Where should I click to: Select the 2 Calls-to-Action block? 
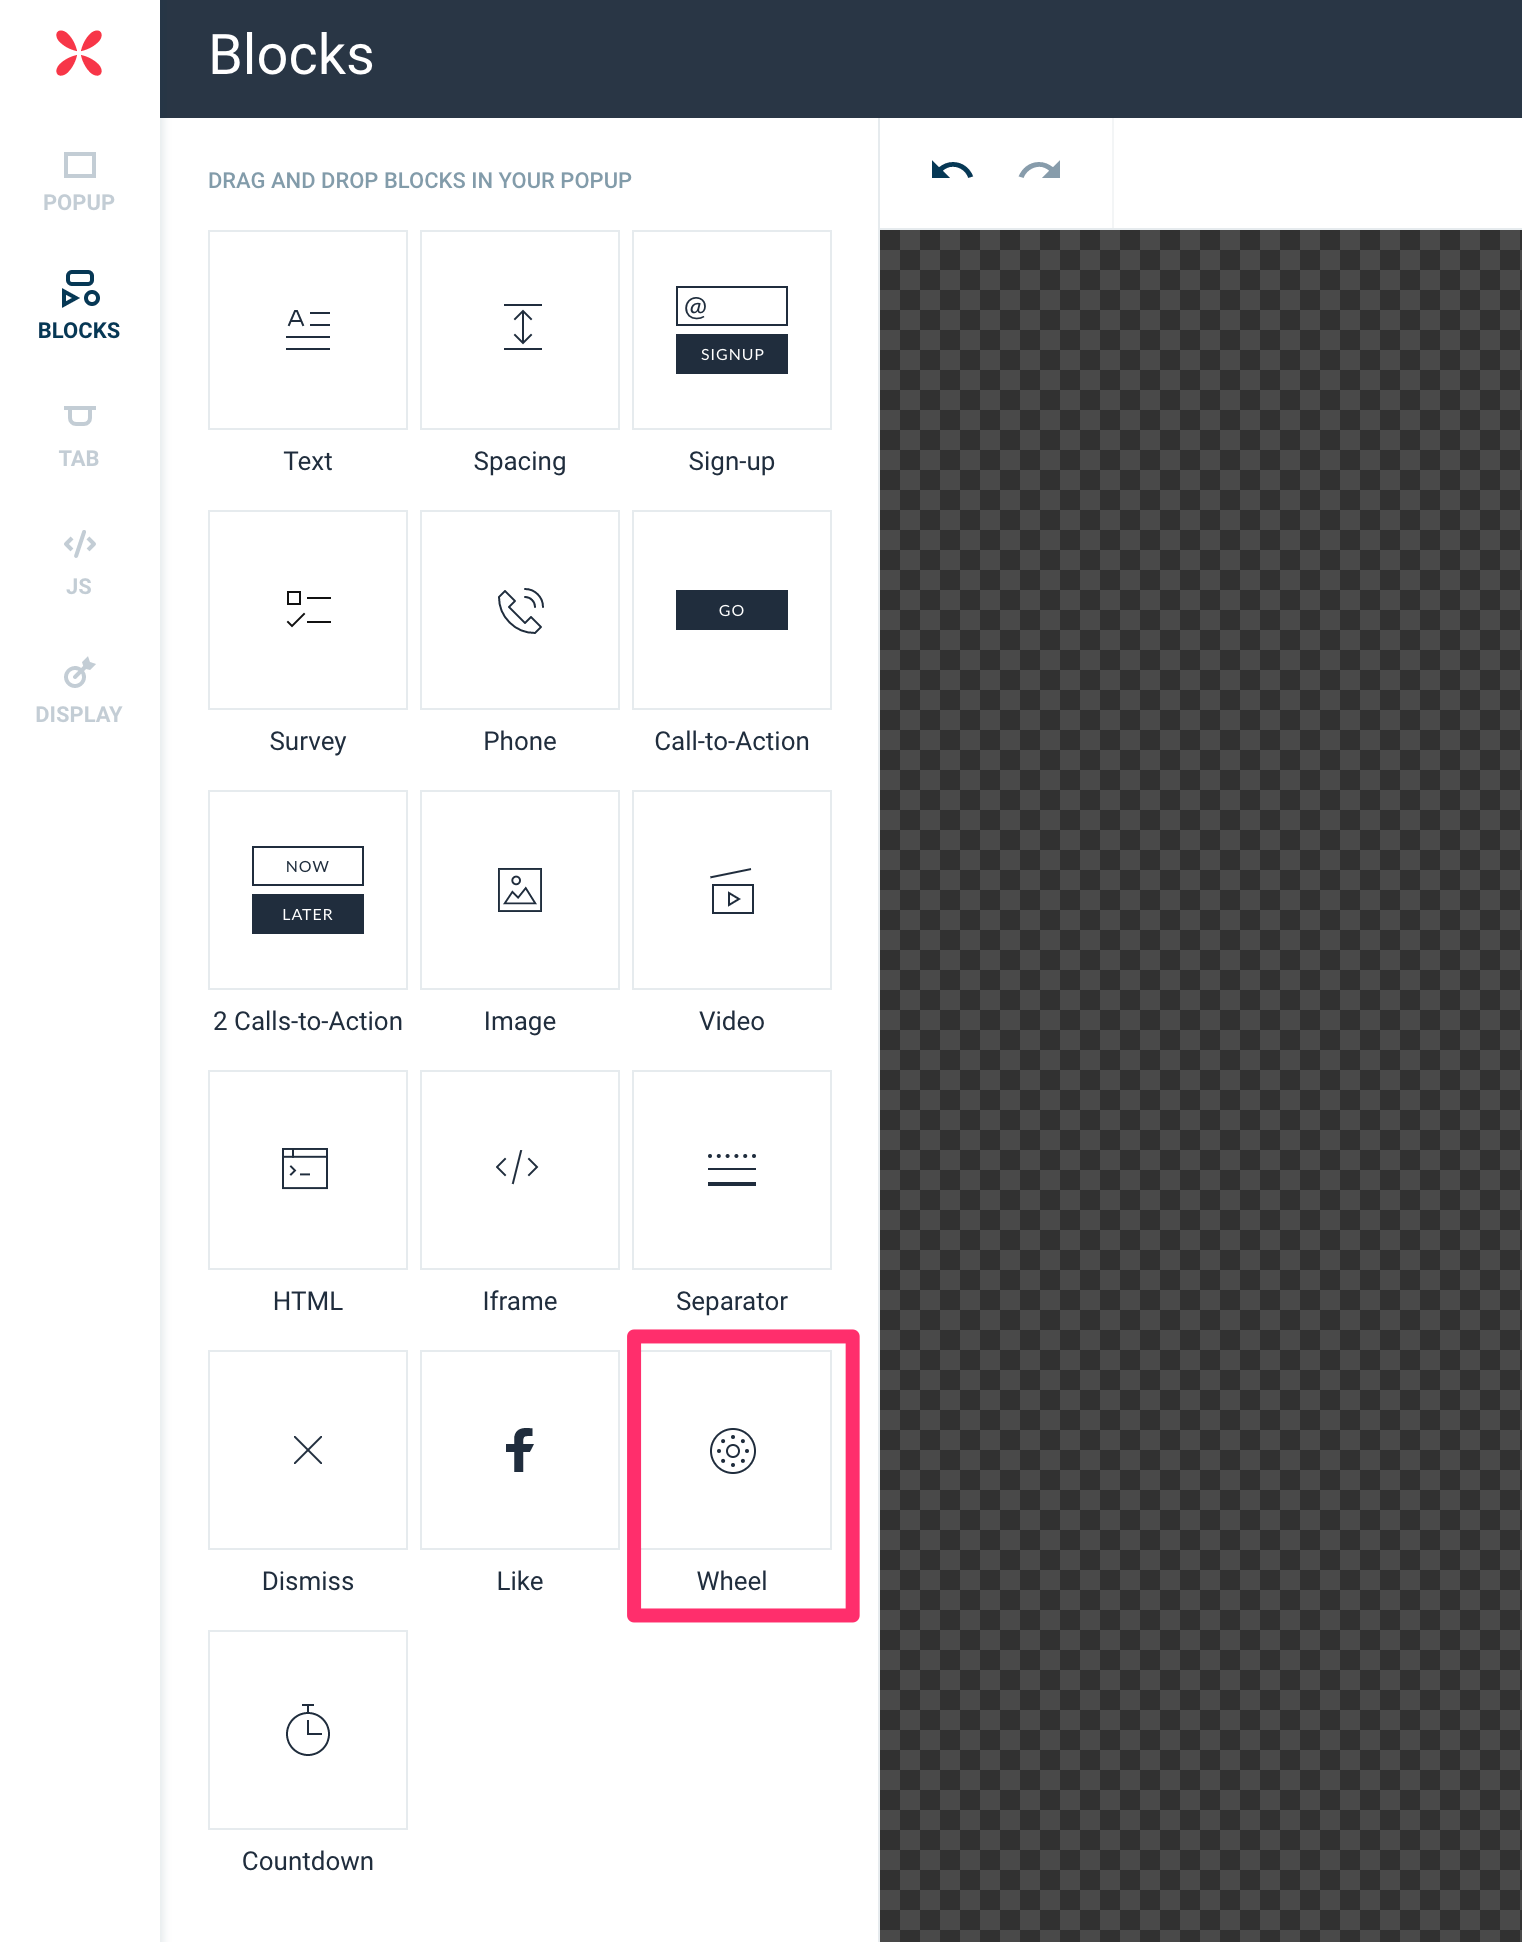[x=308, y=890]
